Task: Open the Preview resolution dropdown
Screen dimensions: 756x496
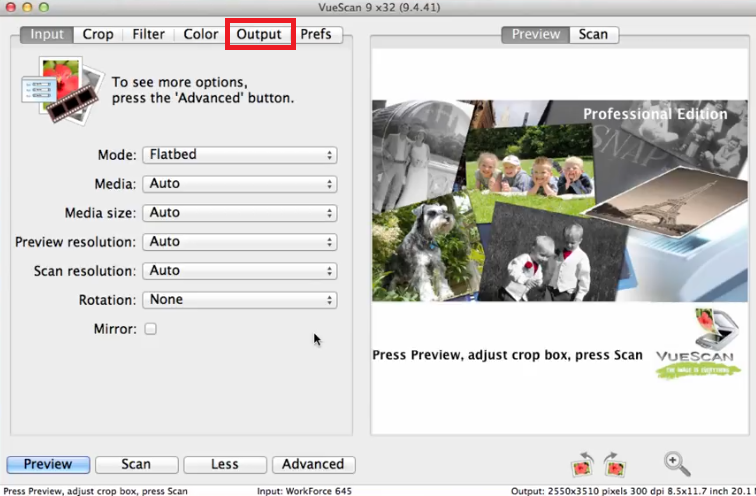Action: coord(240,241)
